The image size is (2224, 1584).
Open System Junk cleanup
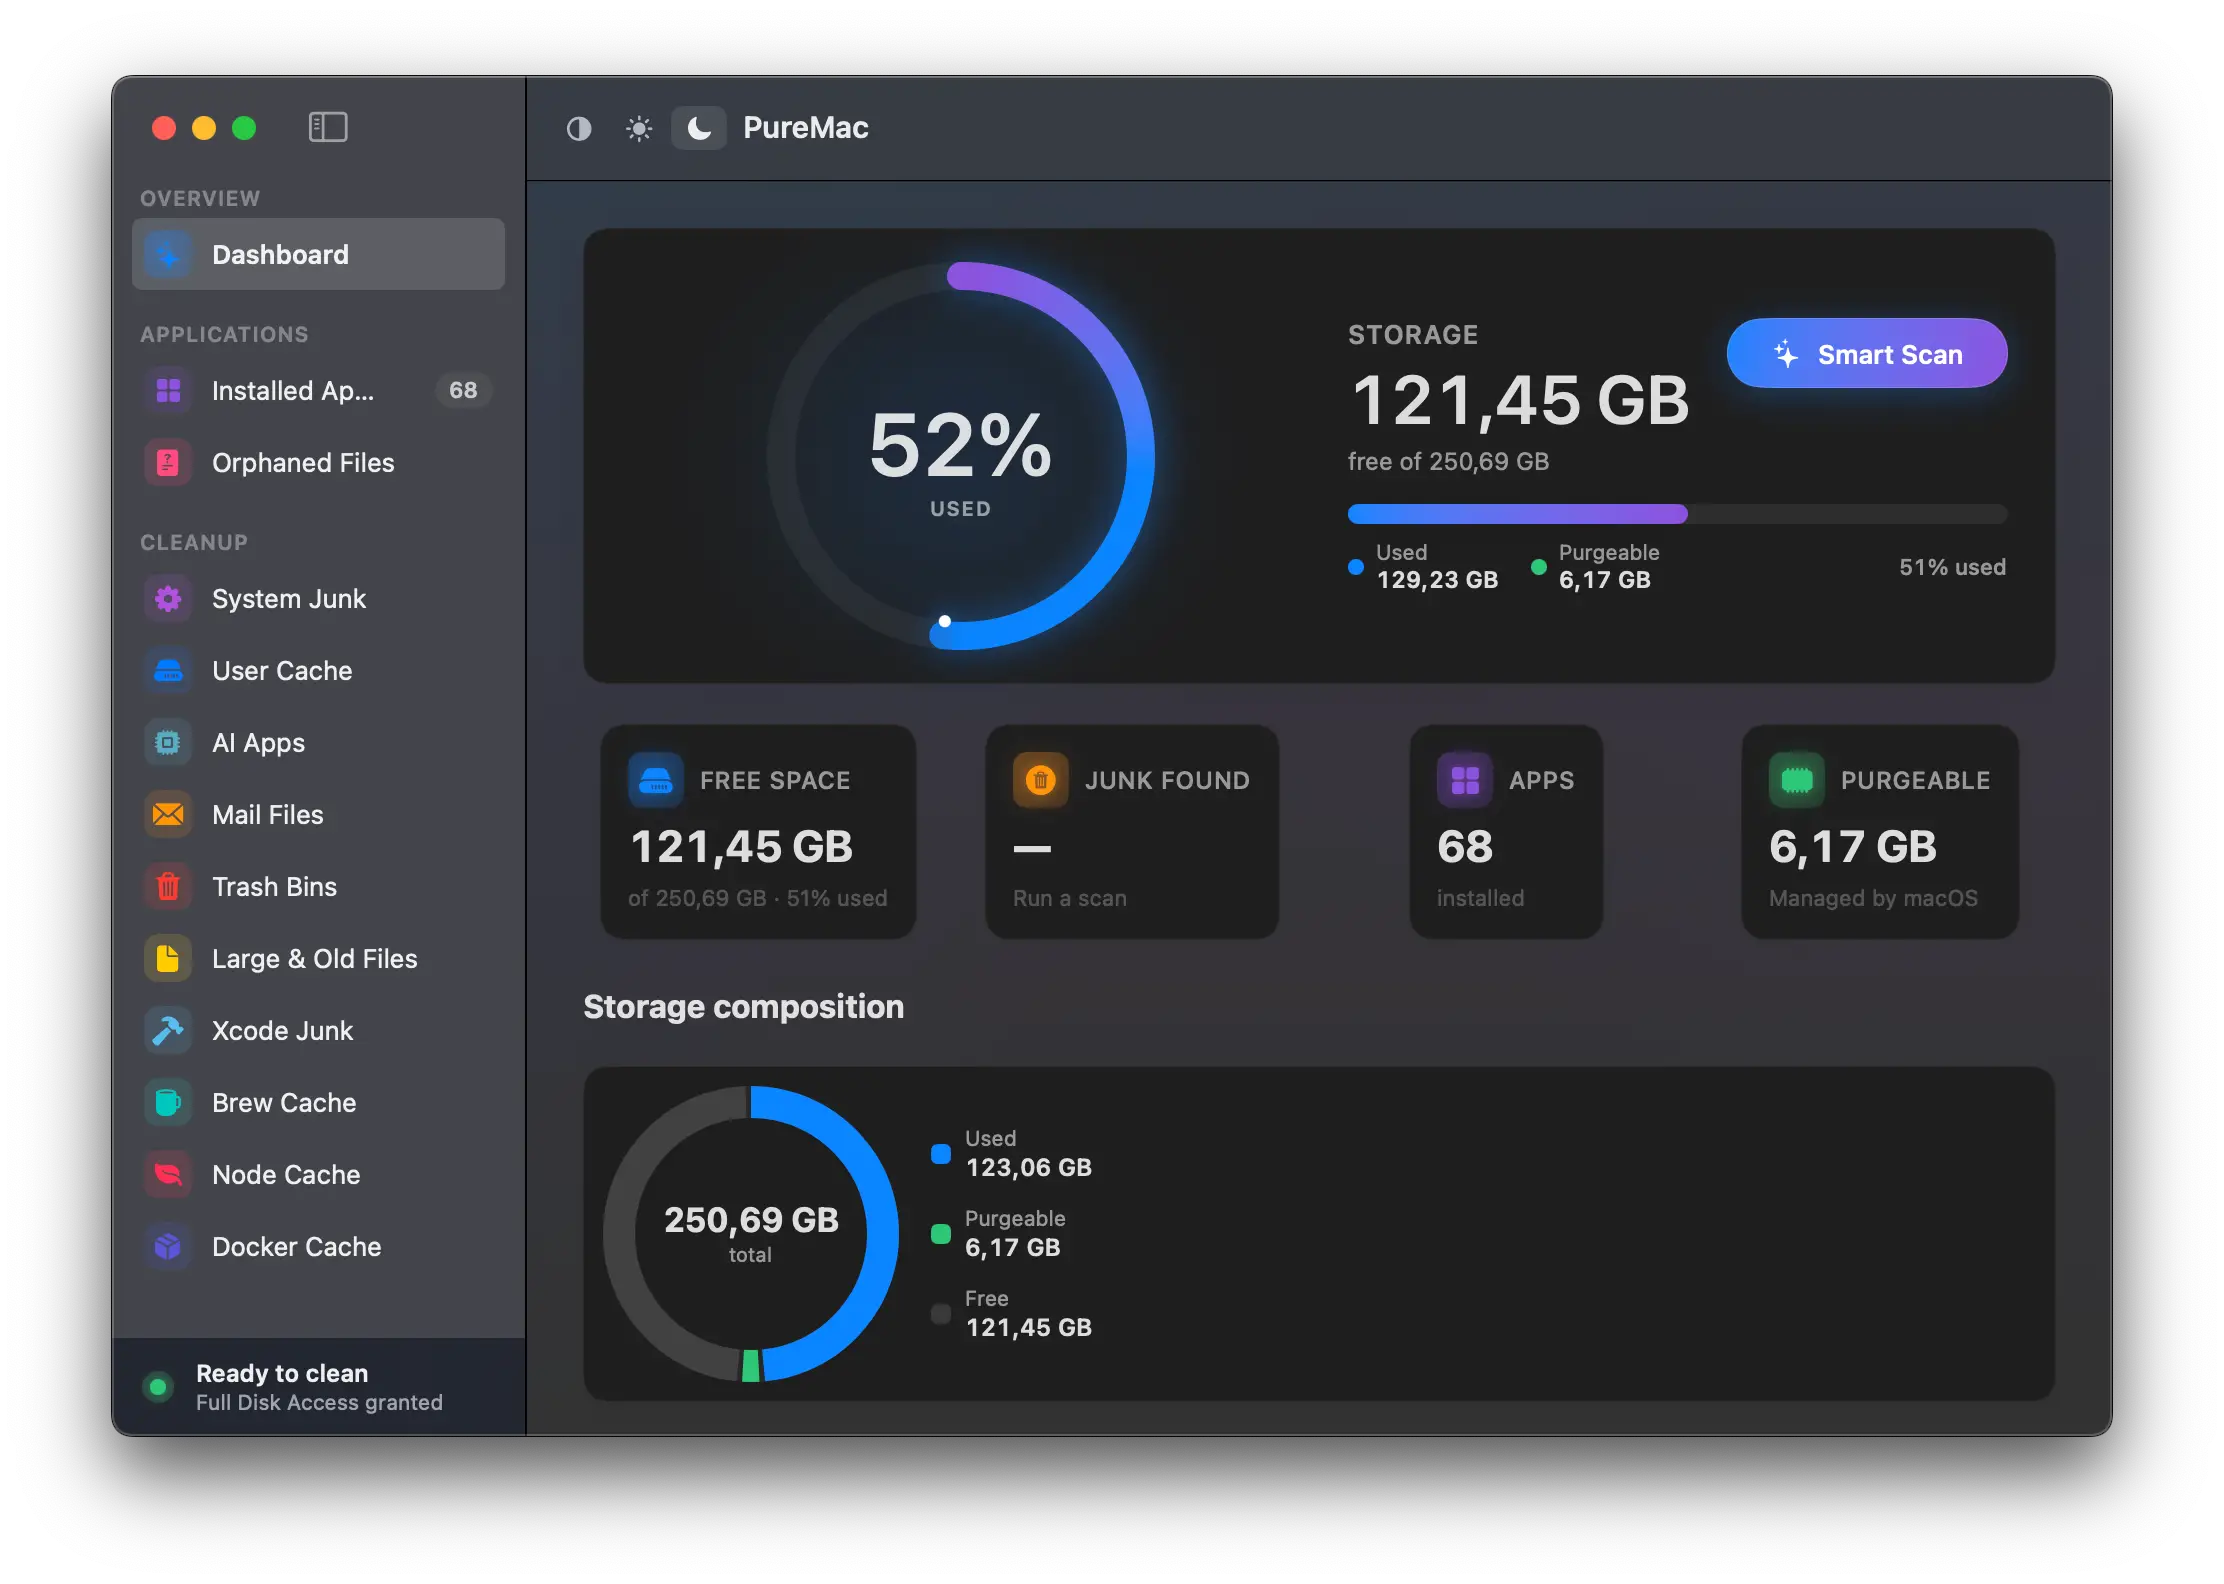coord(318,598)
